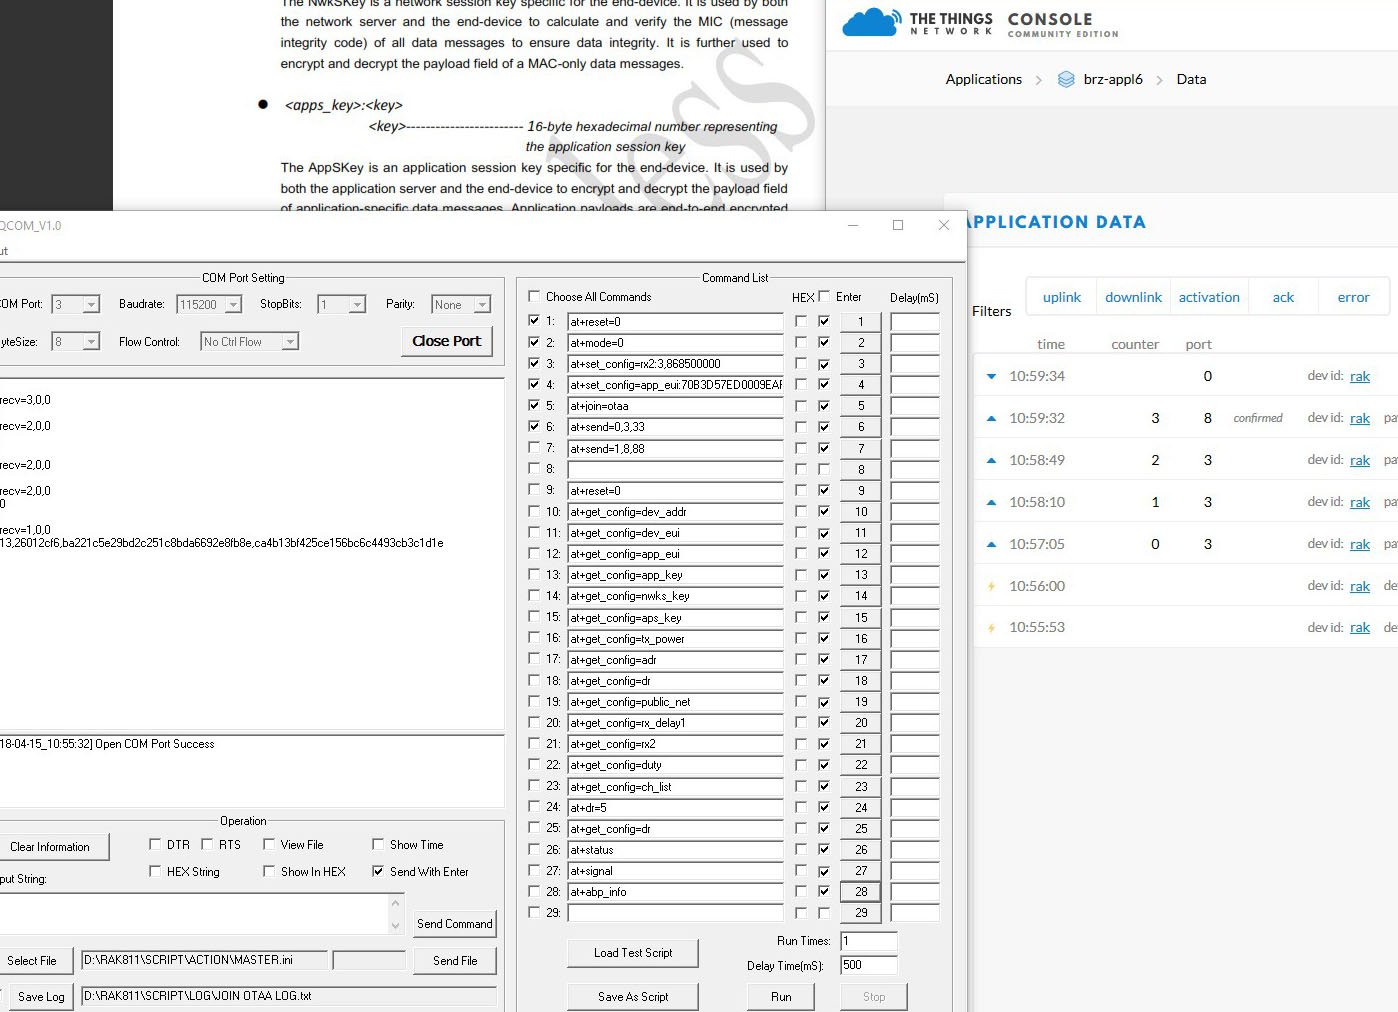Select the uplink filter tab
1398x1012 pixels.
pos(1061,297)
